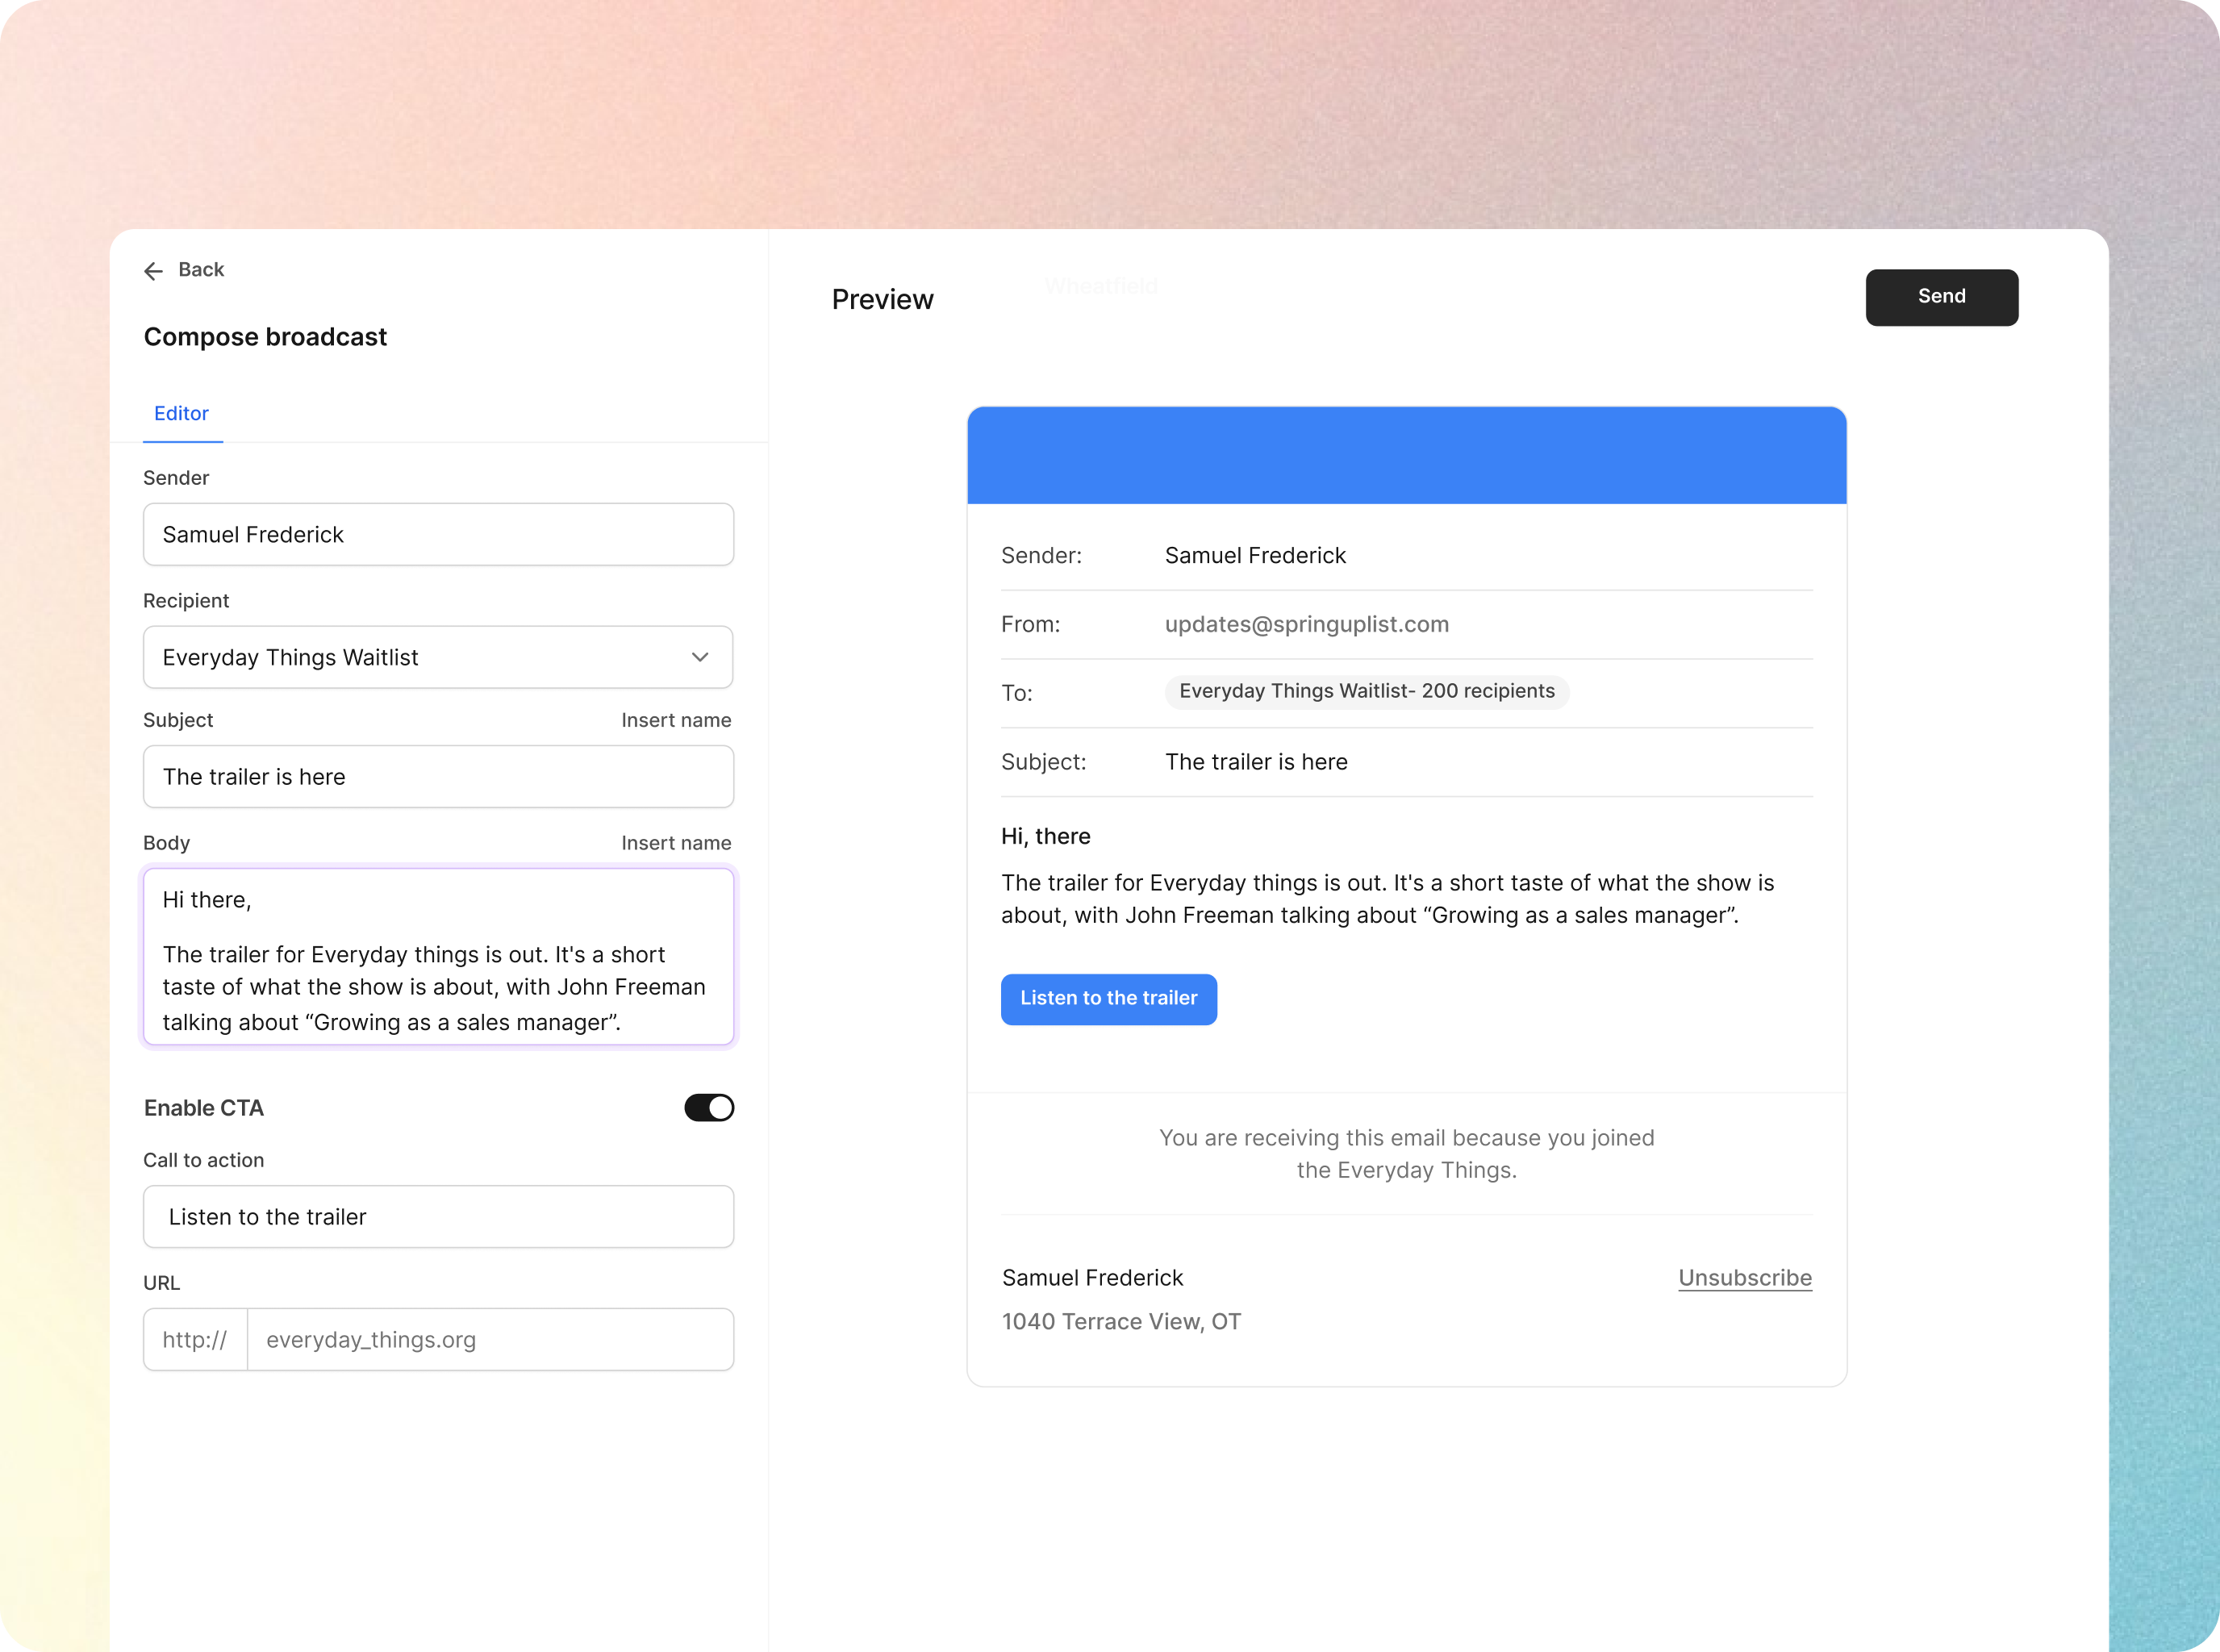Click the Back text label
The width and height of the screenshot is (2220, 1652).
tap(201, 270)
